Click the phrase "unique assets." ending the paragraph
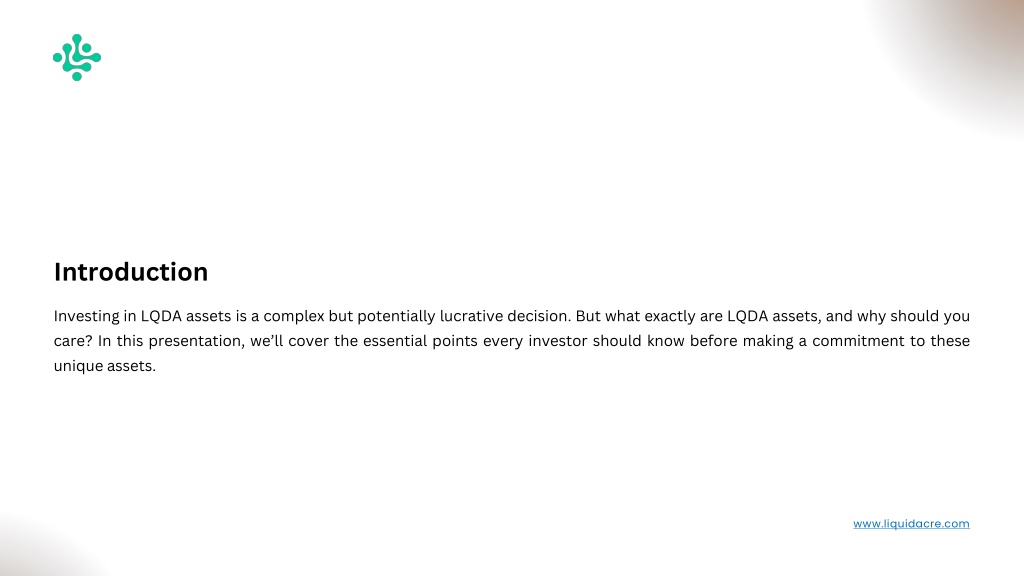 tap(104, 366)
